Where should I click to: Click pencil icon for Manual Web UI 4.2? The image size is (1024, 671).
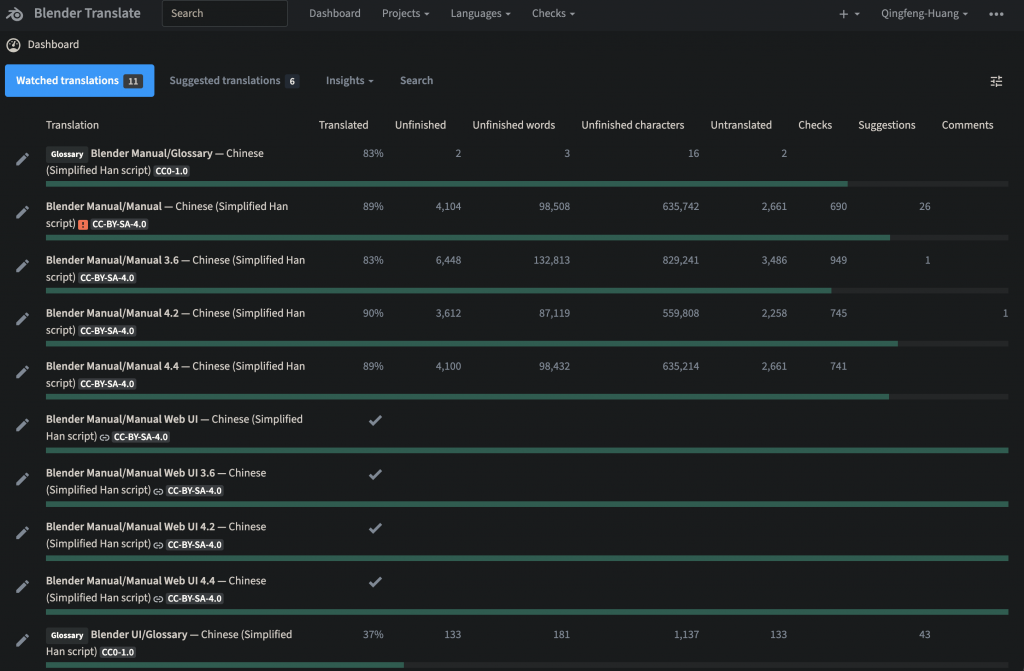click(22, 532)
